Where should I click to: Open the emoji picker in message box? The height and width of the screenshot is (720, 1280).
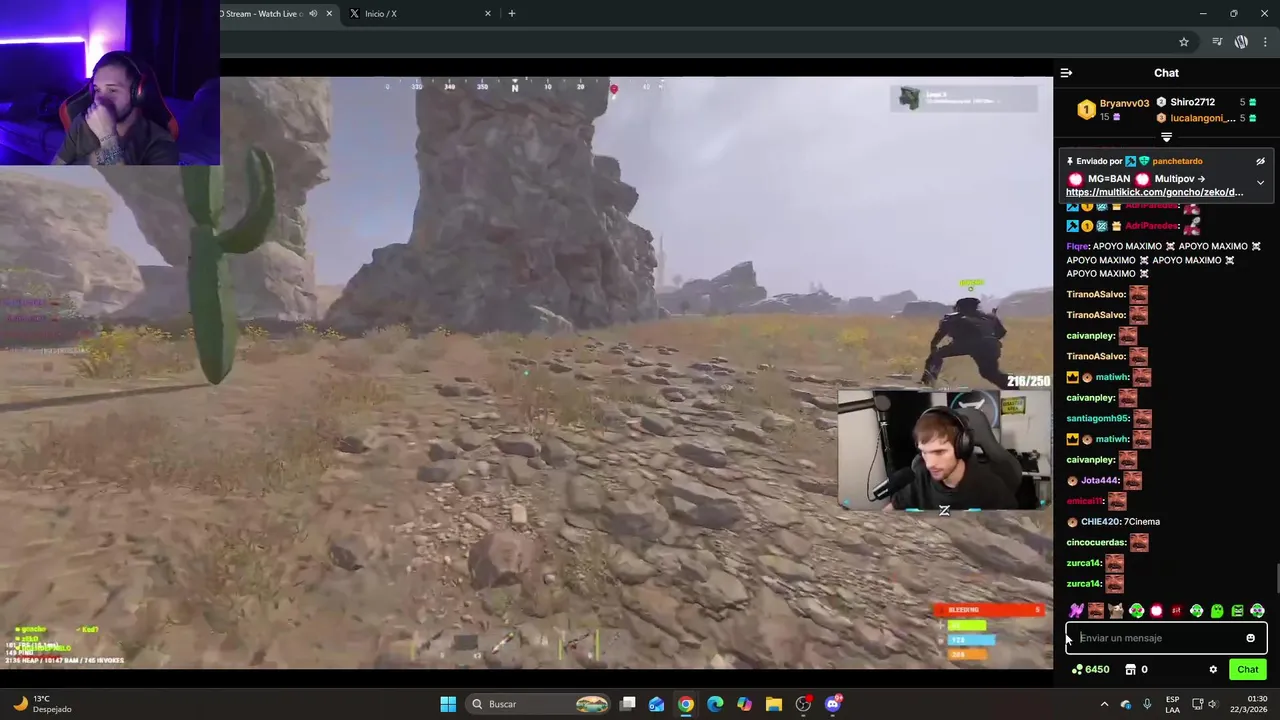[1250, 638]
